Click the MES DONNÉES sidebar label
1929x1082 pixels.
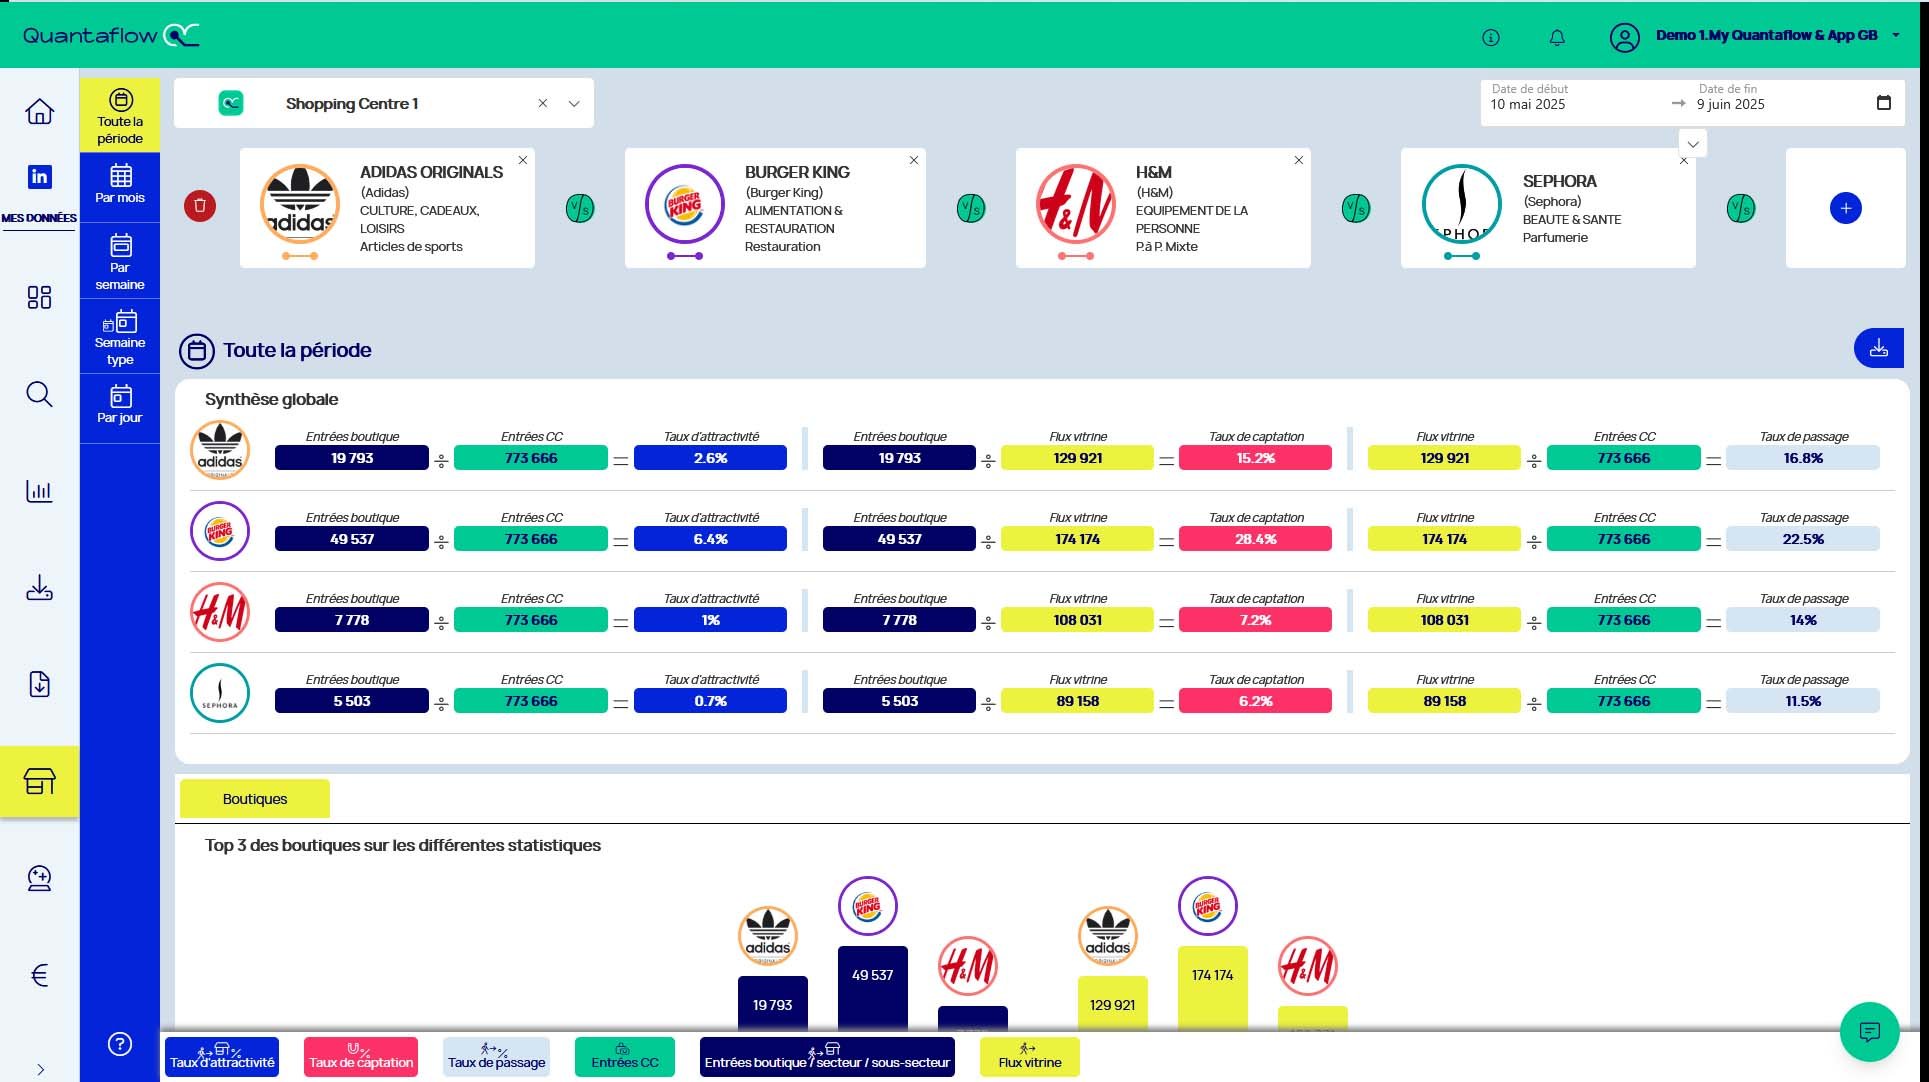[x=39, y=217]
